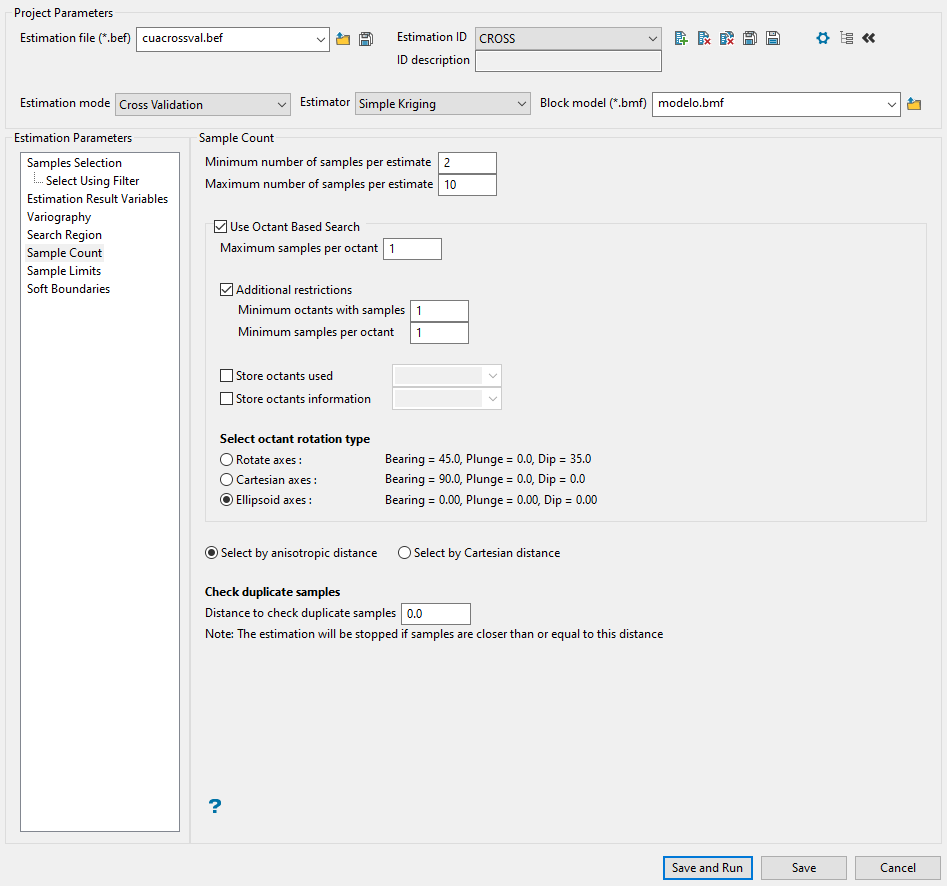Open the Soft Boundaries section

click(68, 289)
